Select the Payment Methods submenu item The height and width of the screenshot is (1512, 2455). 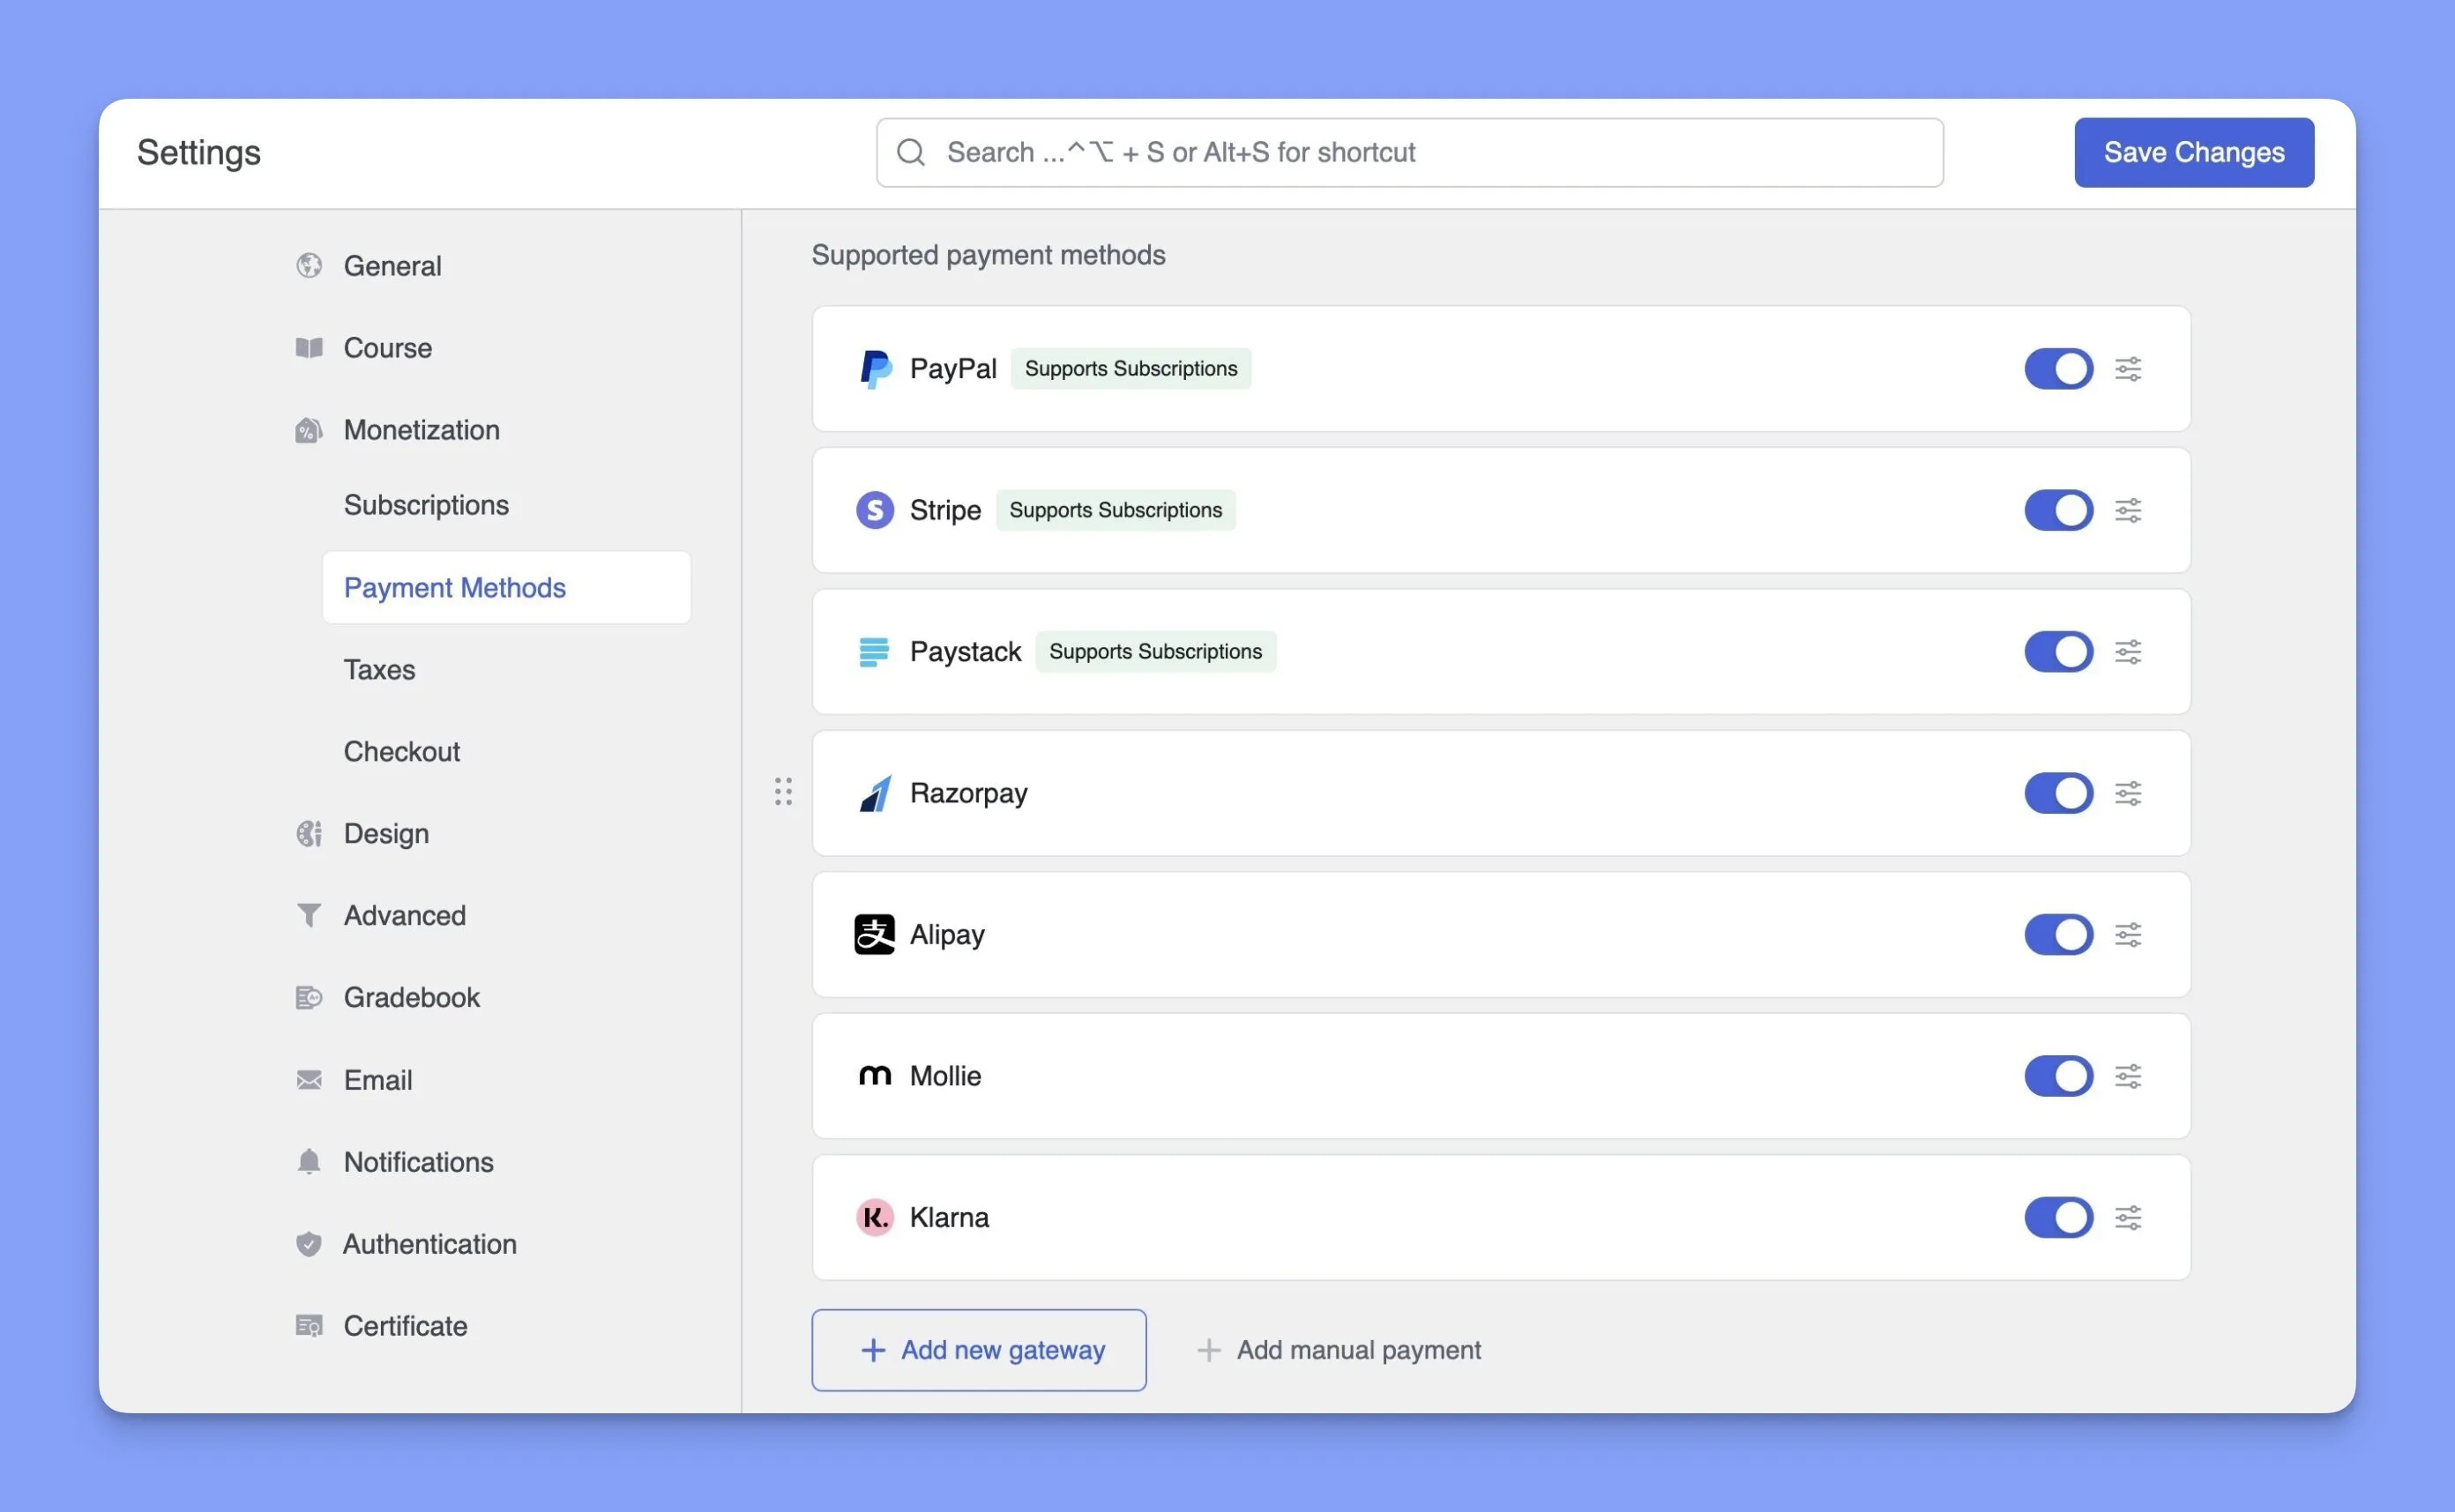(506, 588)
